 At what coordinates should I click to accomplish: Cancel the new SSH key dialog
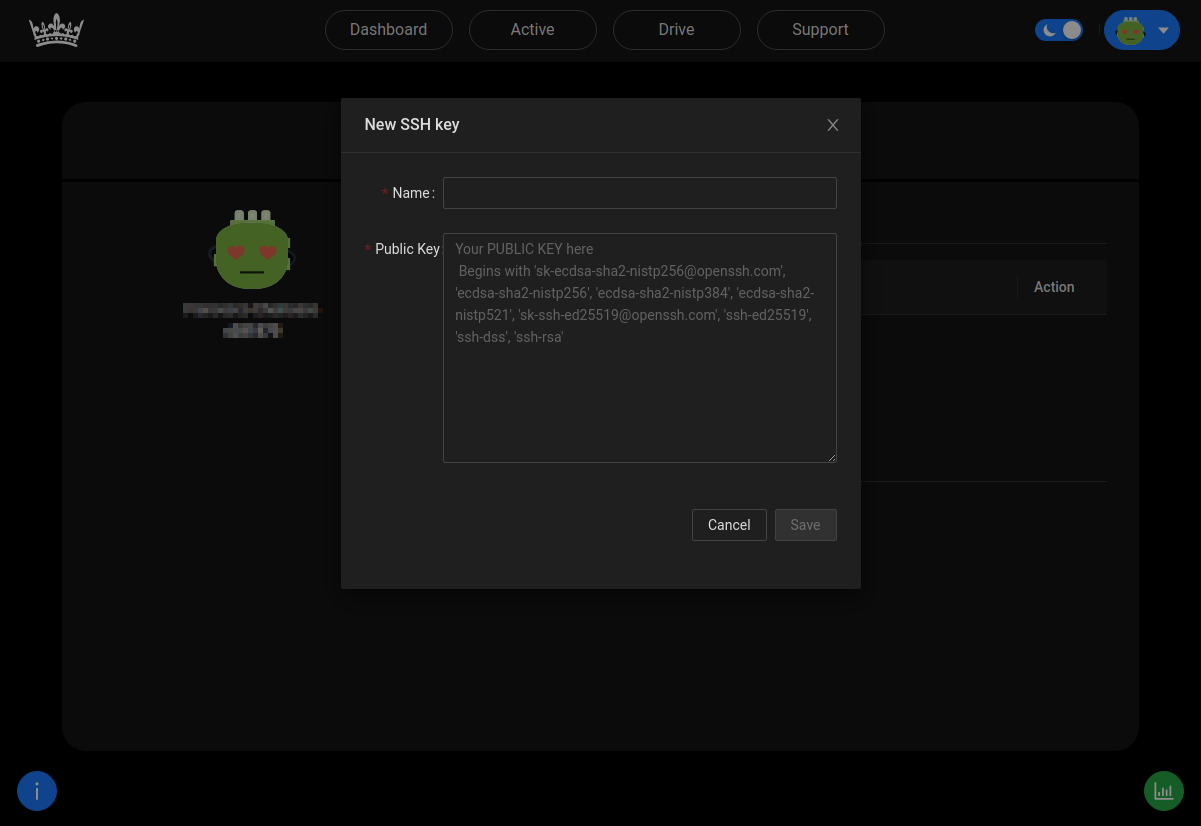(x=729, y=525)
